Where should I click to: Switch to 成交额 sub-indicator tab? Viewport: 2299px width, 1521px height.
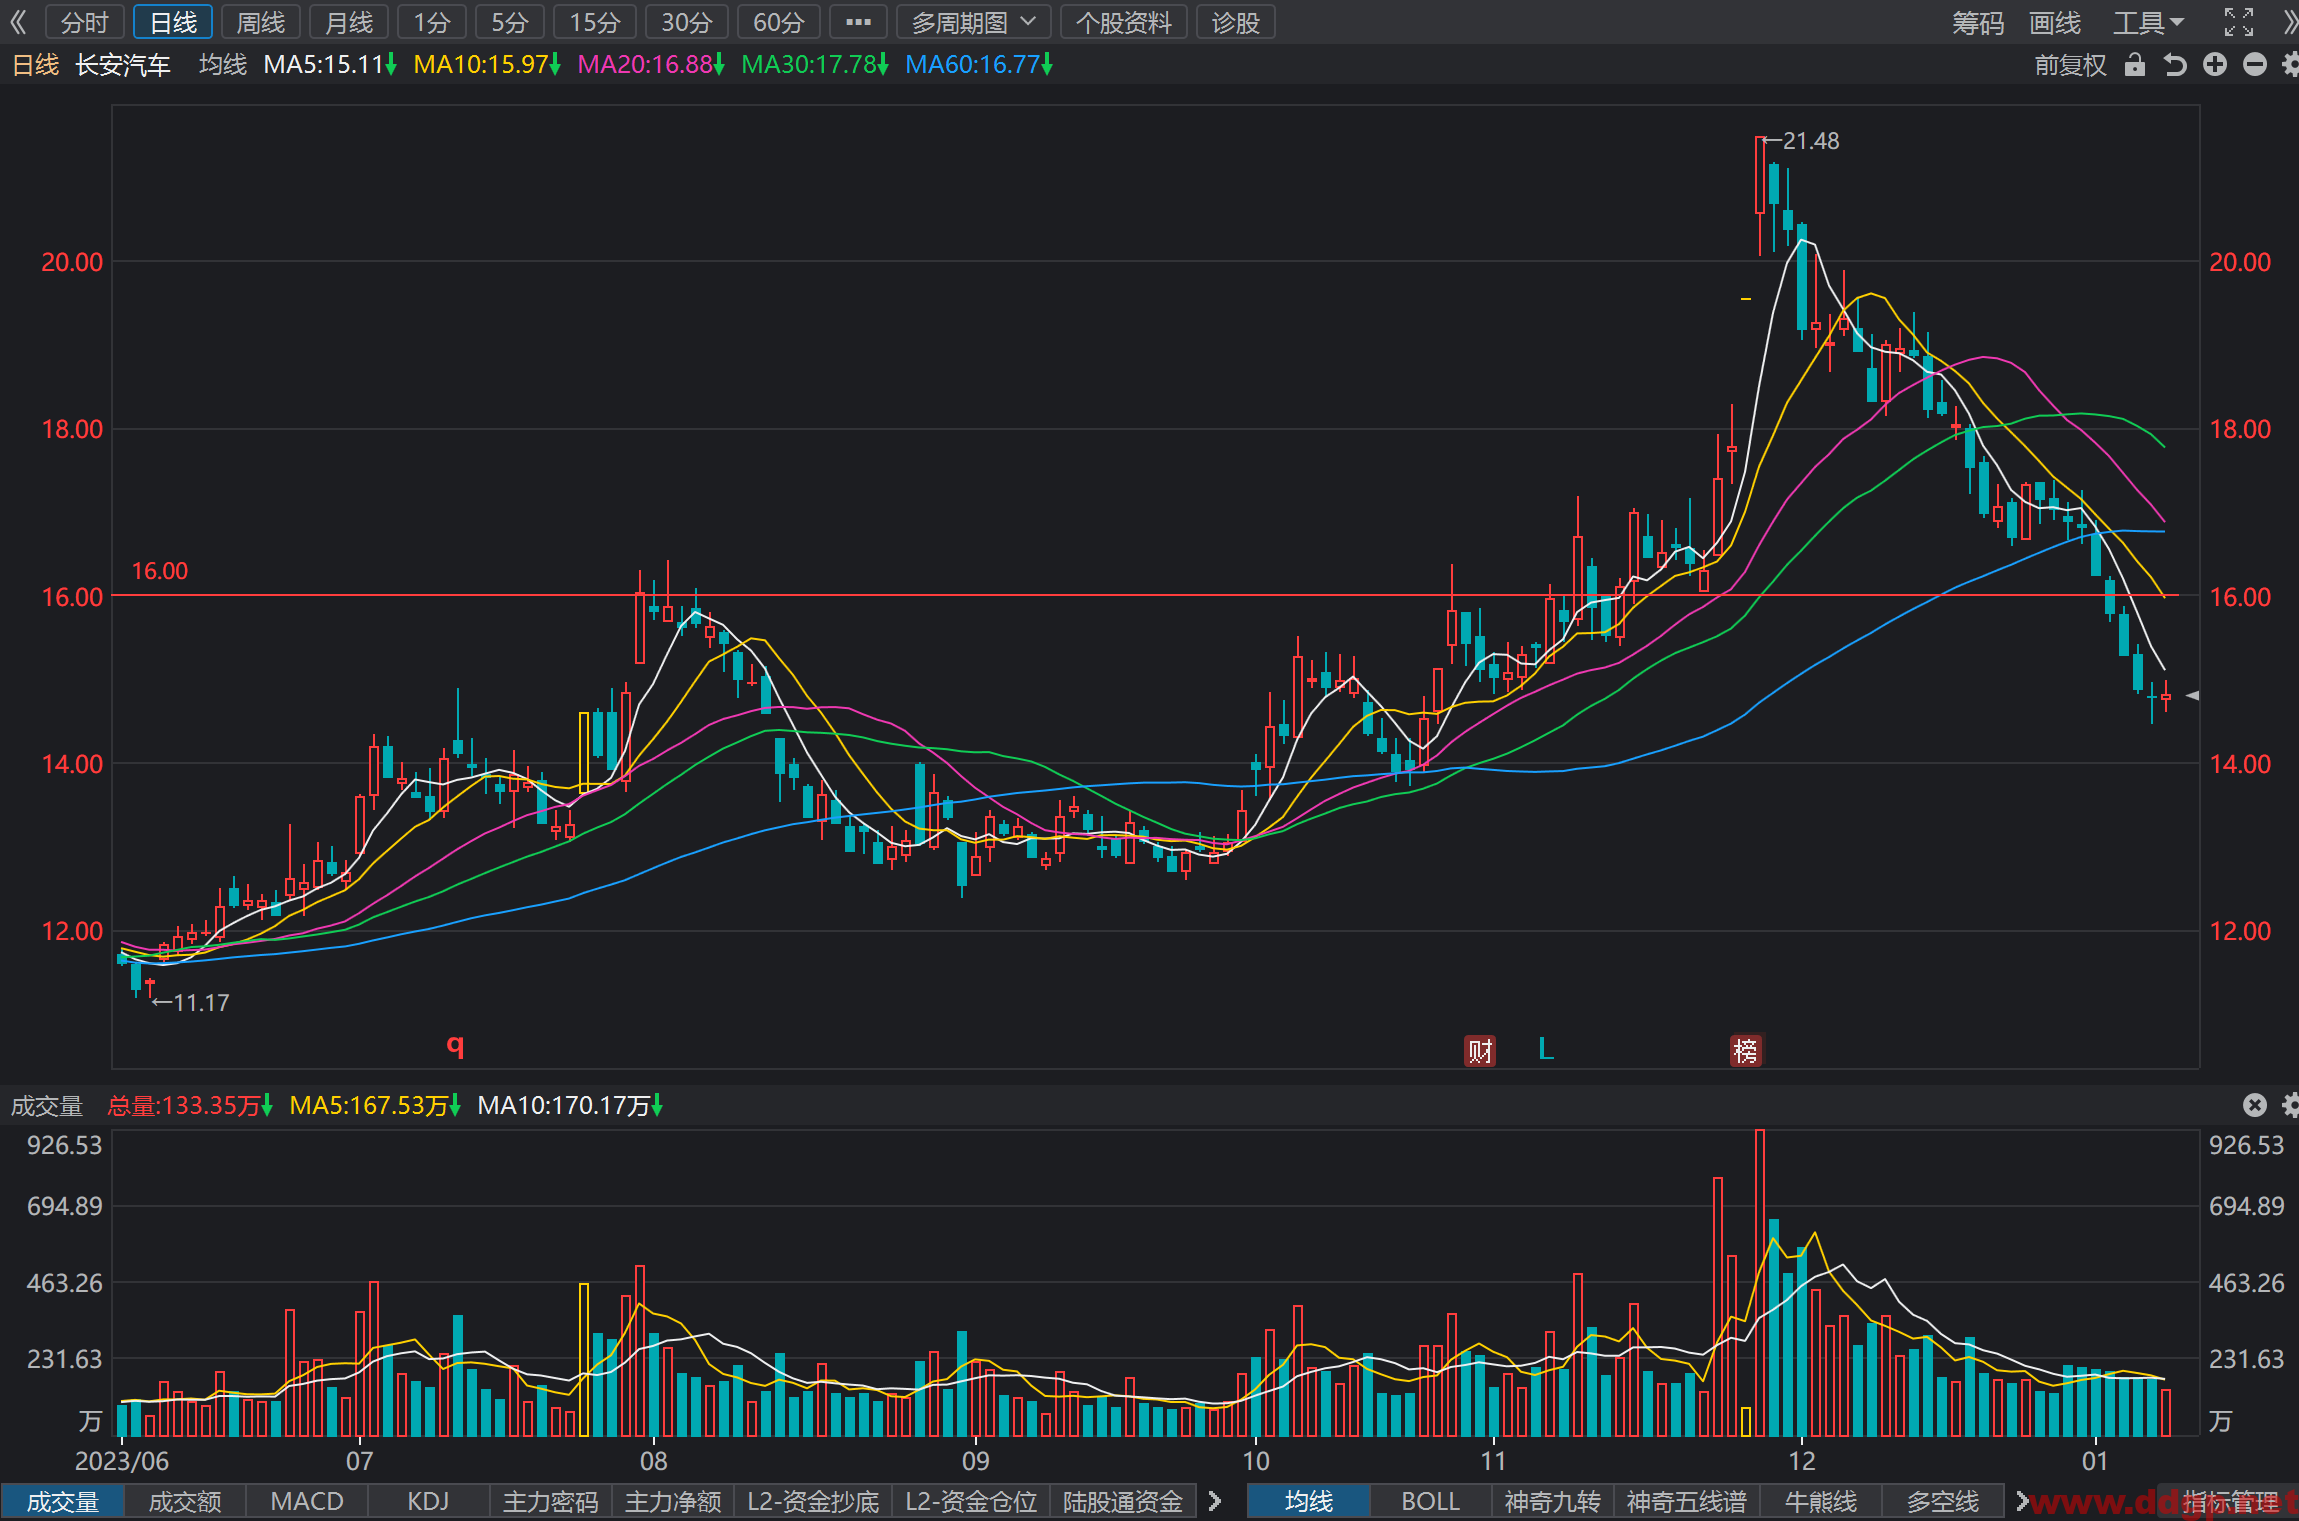(x=185, y=1502)
